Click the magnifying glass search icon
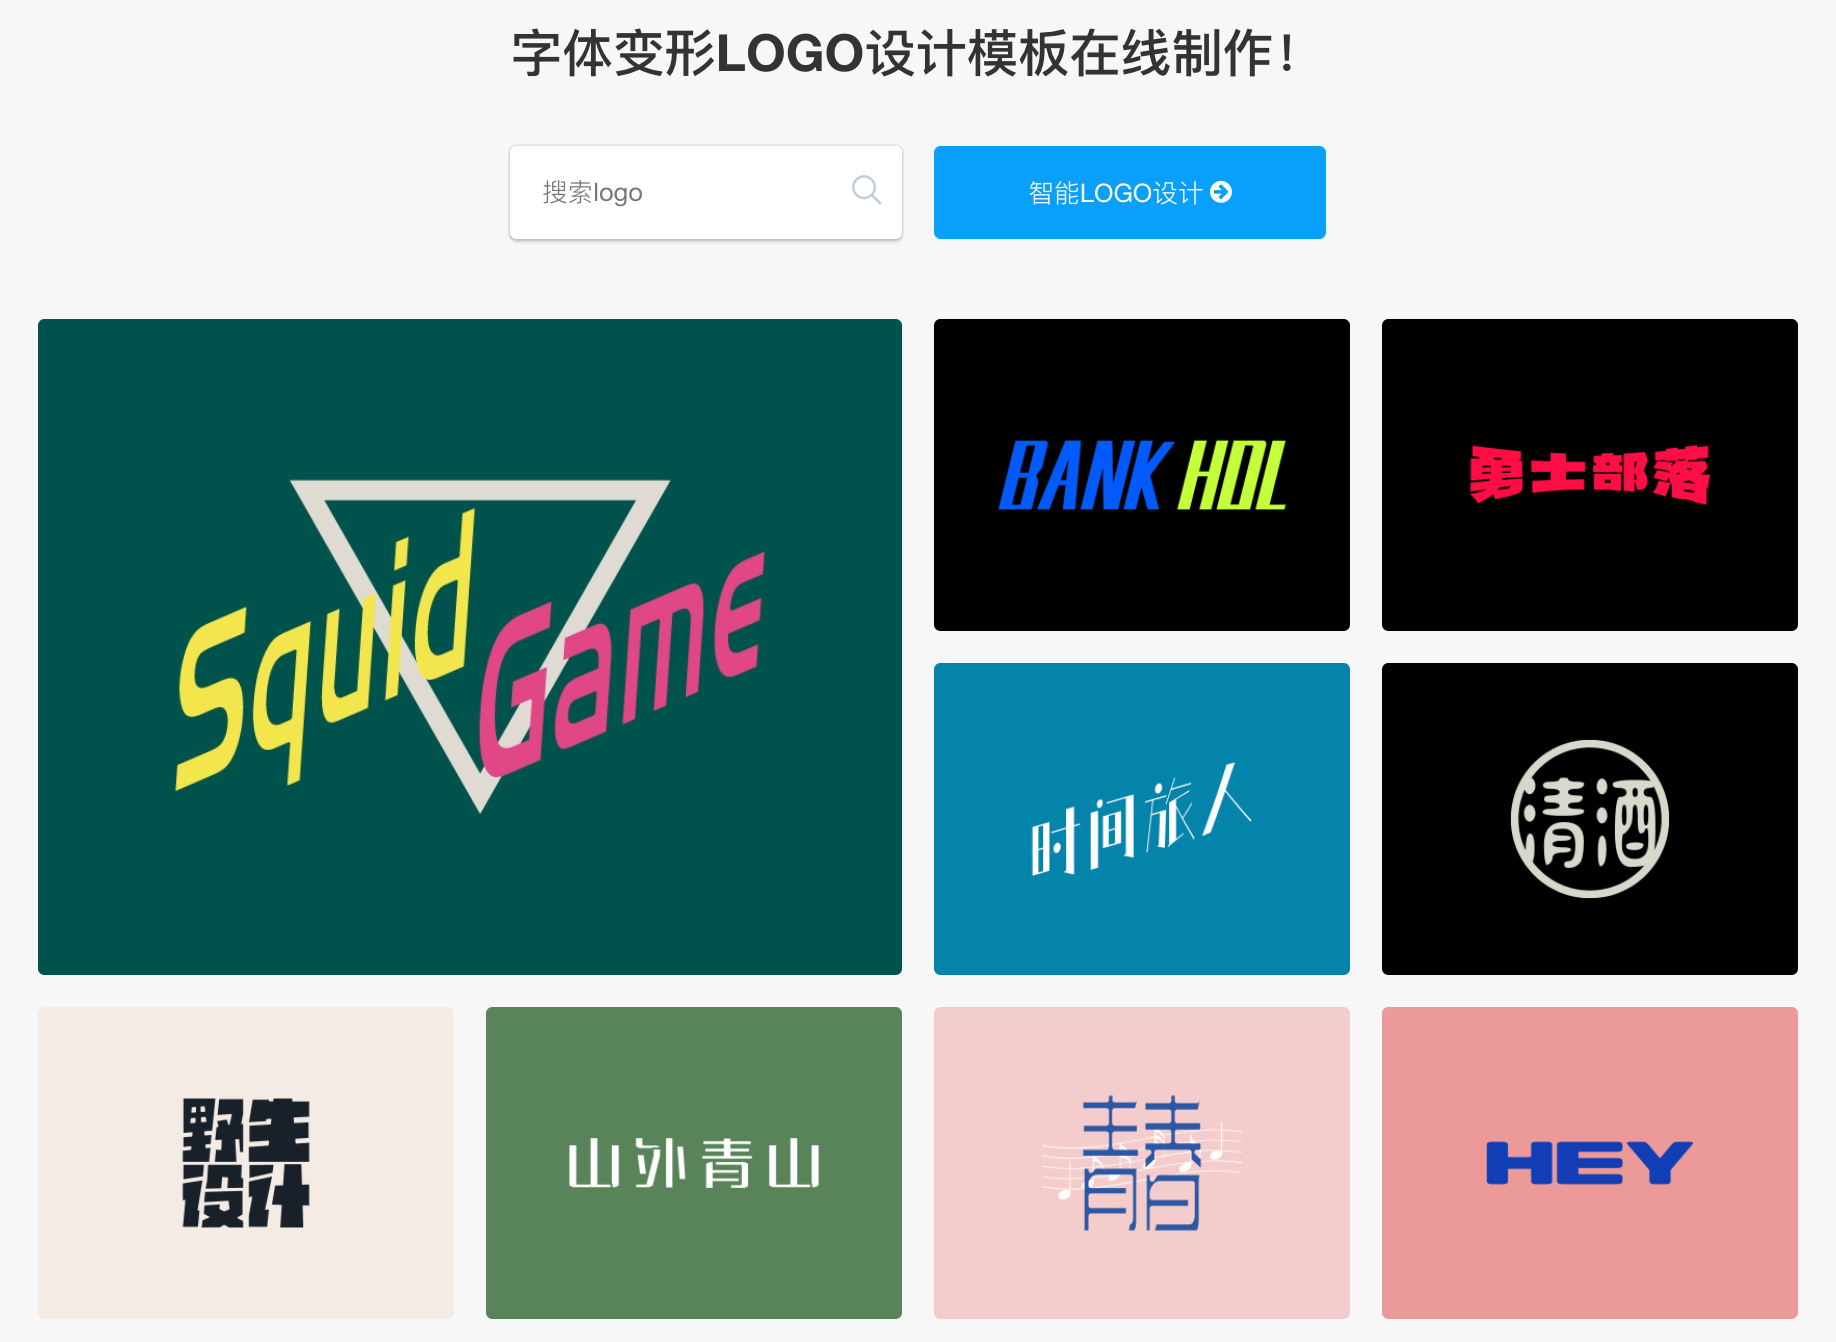This screenshot has width=1836, height=1342. coord(866,190)
